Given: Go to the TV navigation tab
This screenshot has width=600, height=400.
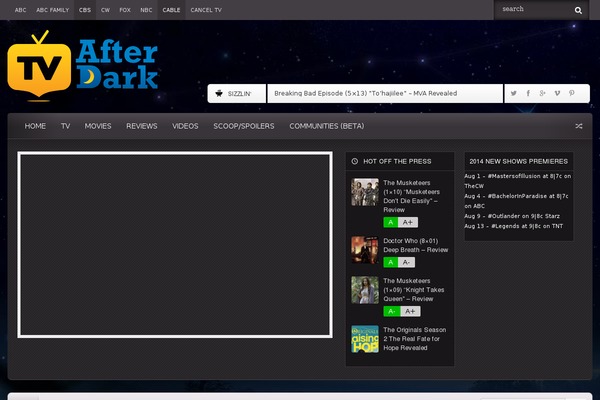Looking at the screenshot, I should point(65,126).
